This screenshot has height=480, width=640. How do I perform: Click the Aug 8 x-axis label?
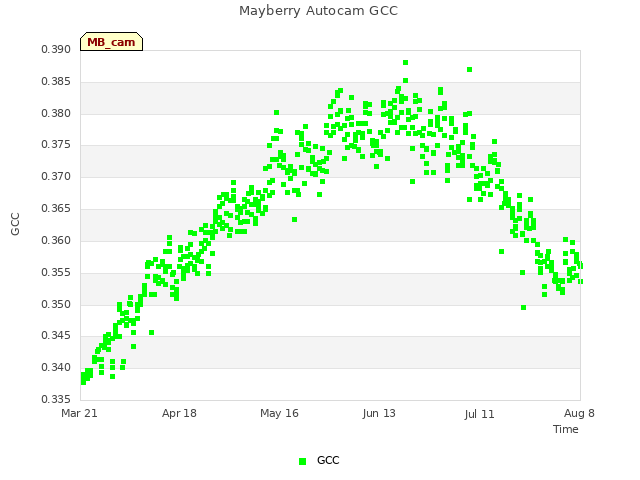pos(579,413)
